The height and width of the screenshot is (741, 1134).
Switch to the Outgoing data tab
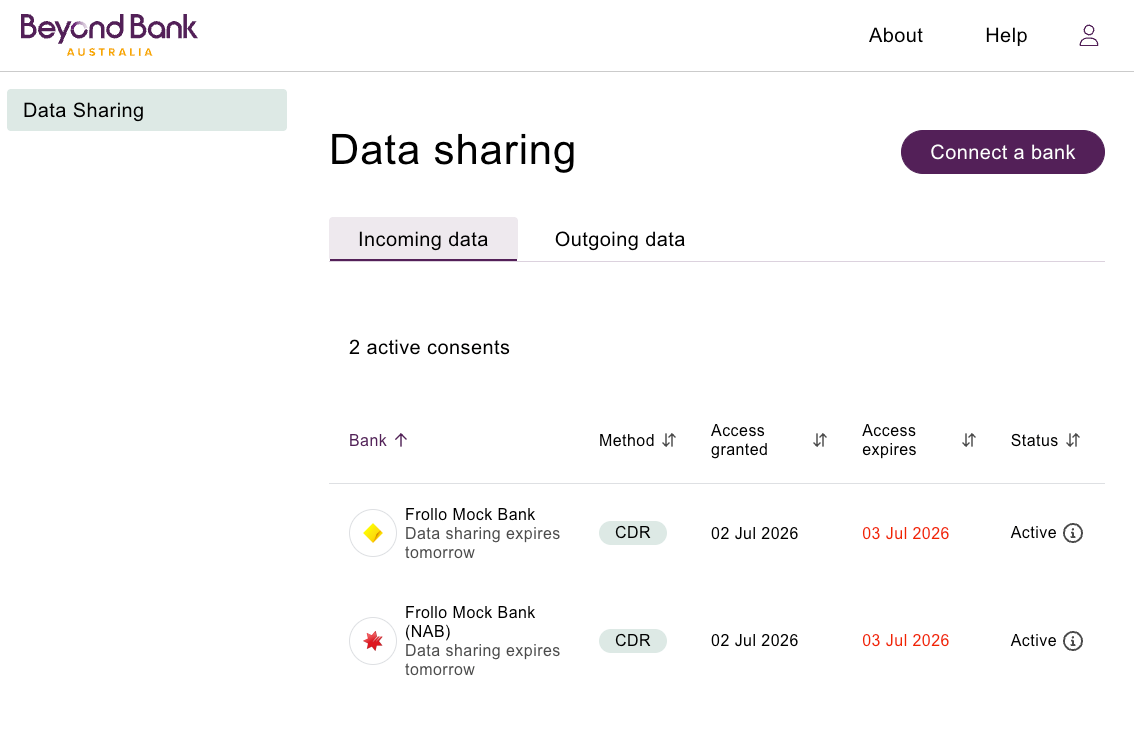[620, 239]
